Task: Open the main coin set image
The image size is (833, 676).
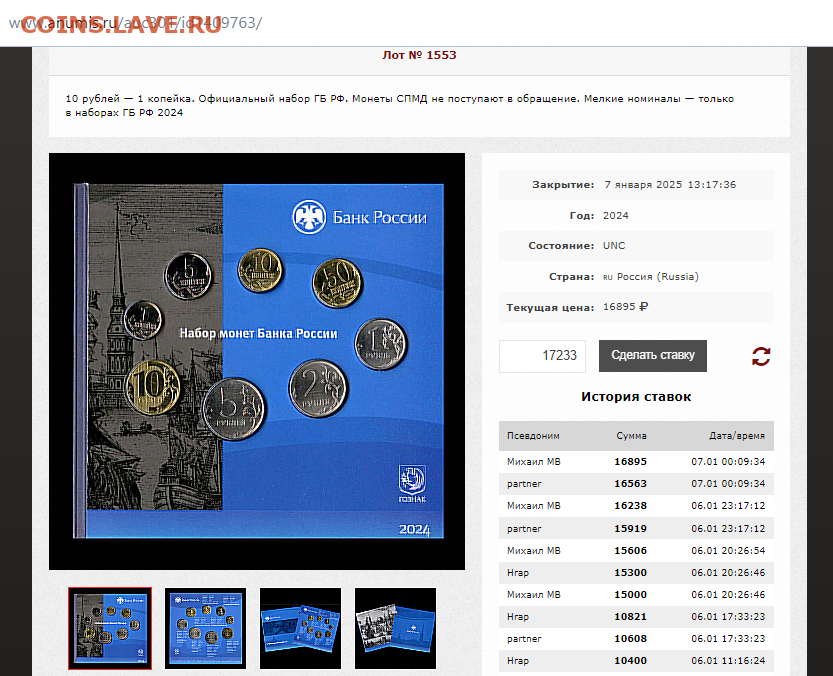Action: 257,361
